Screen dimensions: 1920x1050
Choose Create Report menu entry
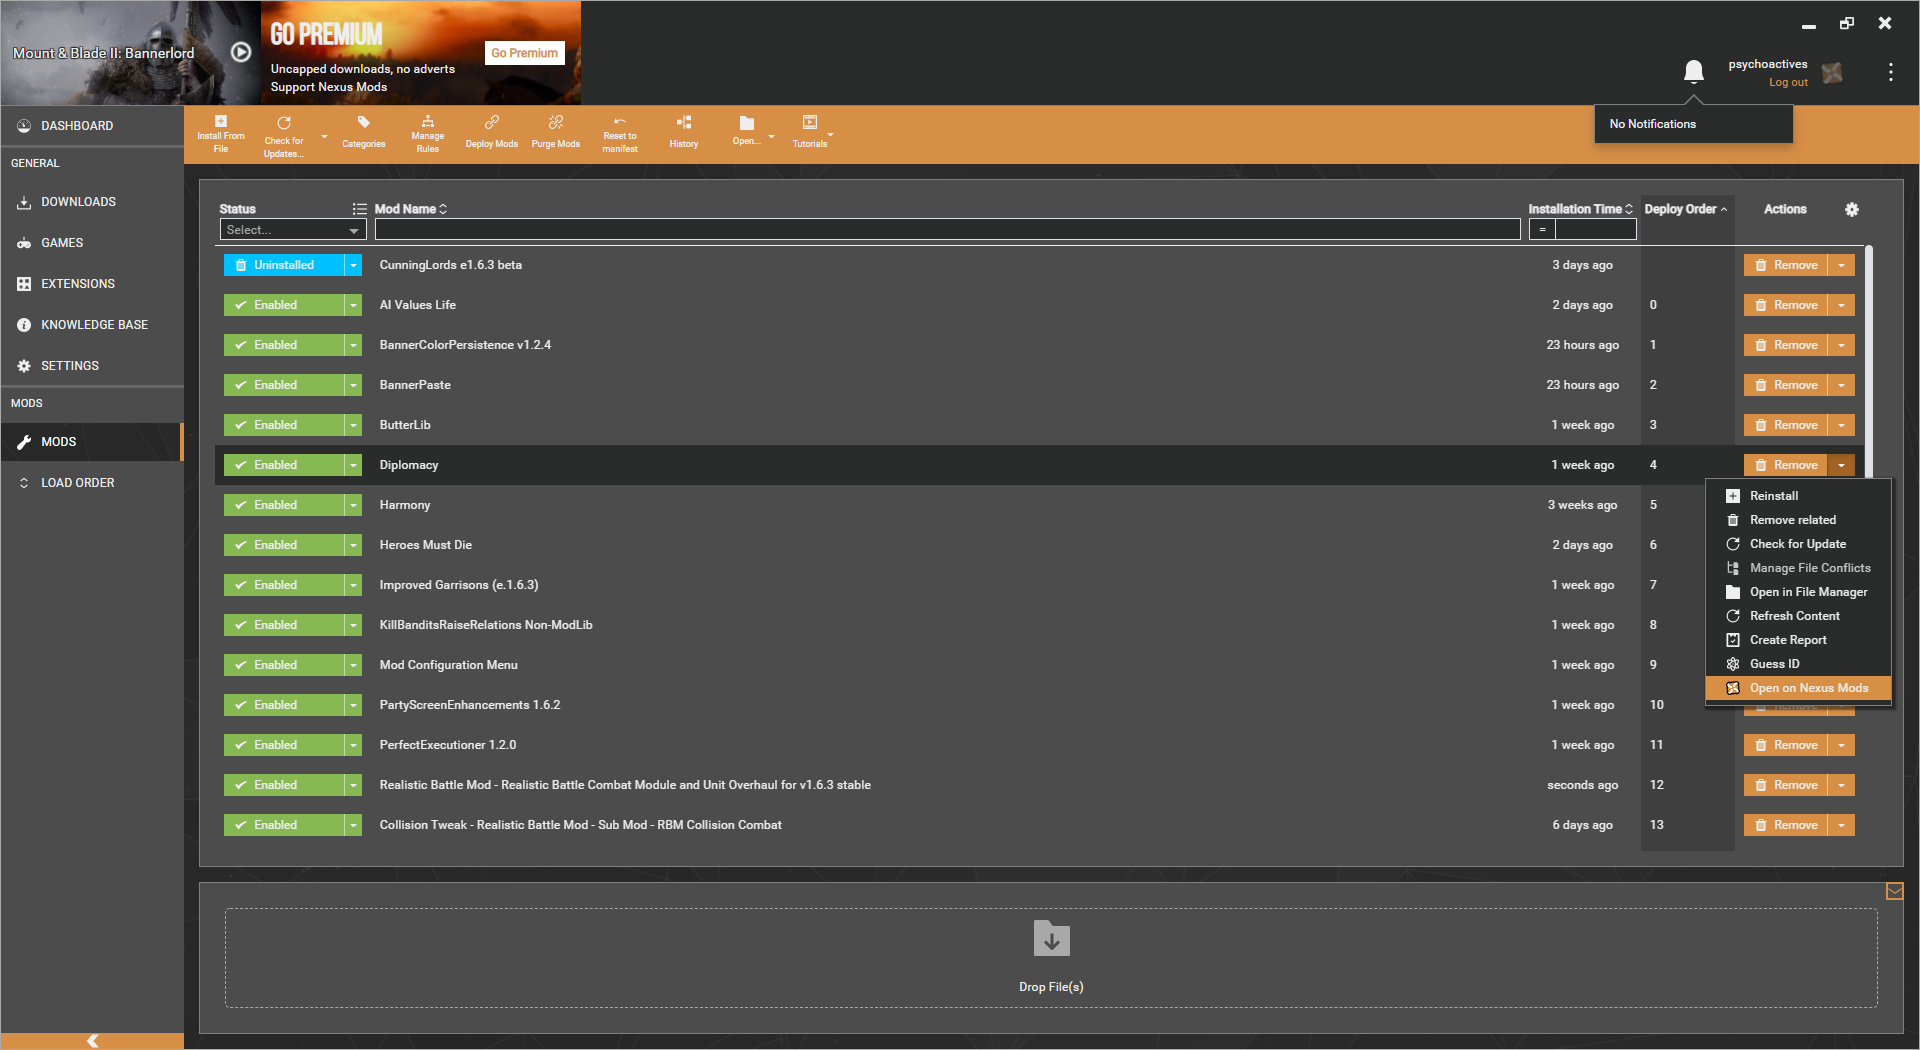coord(1798,640)
